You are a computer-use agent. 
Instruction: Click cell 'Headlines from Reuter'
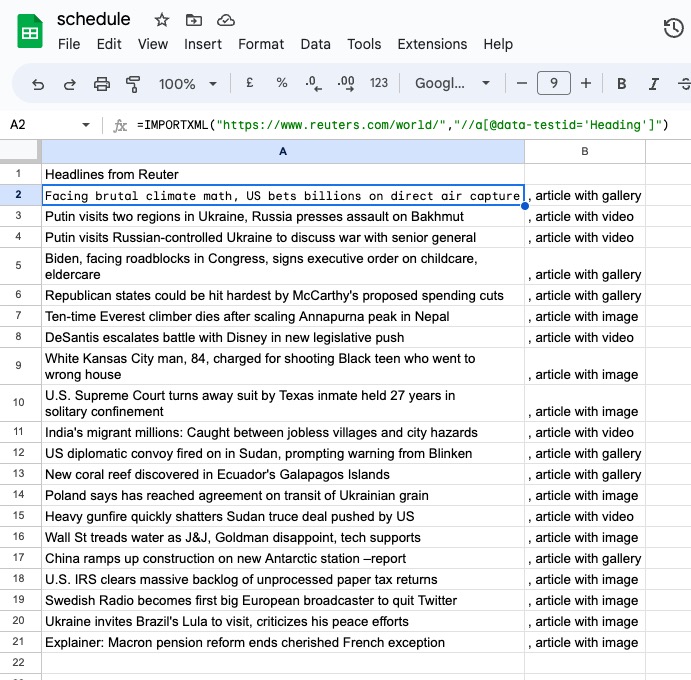point(283,175)
